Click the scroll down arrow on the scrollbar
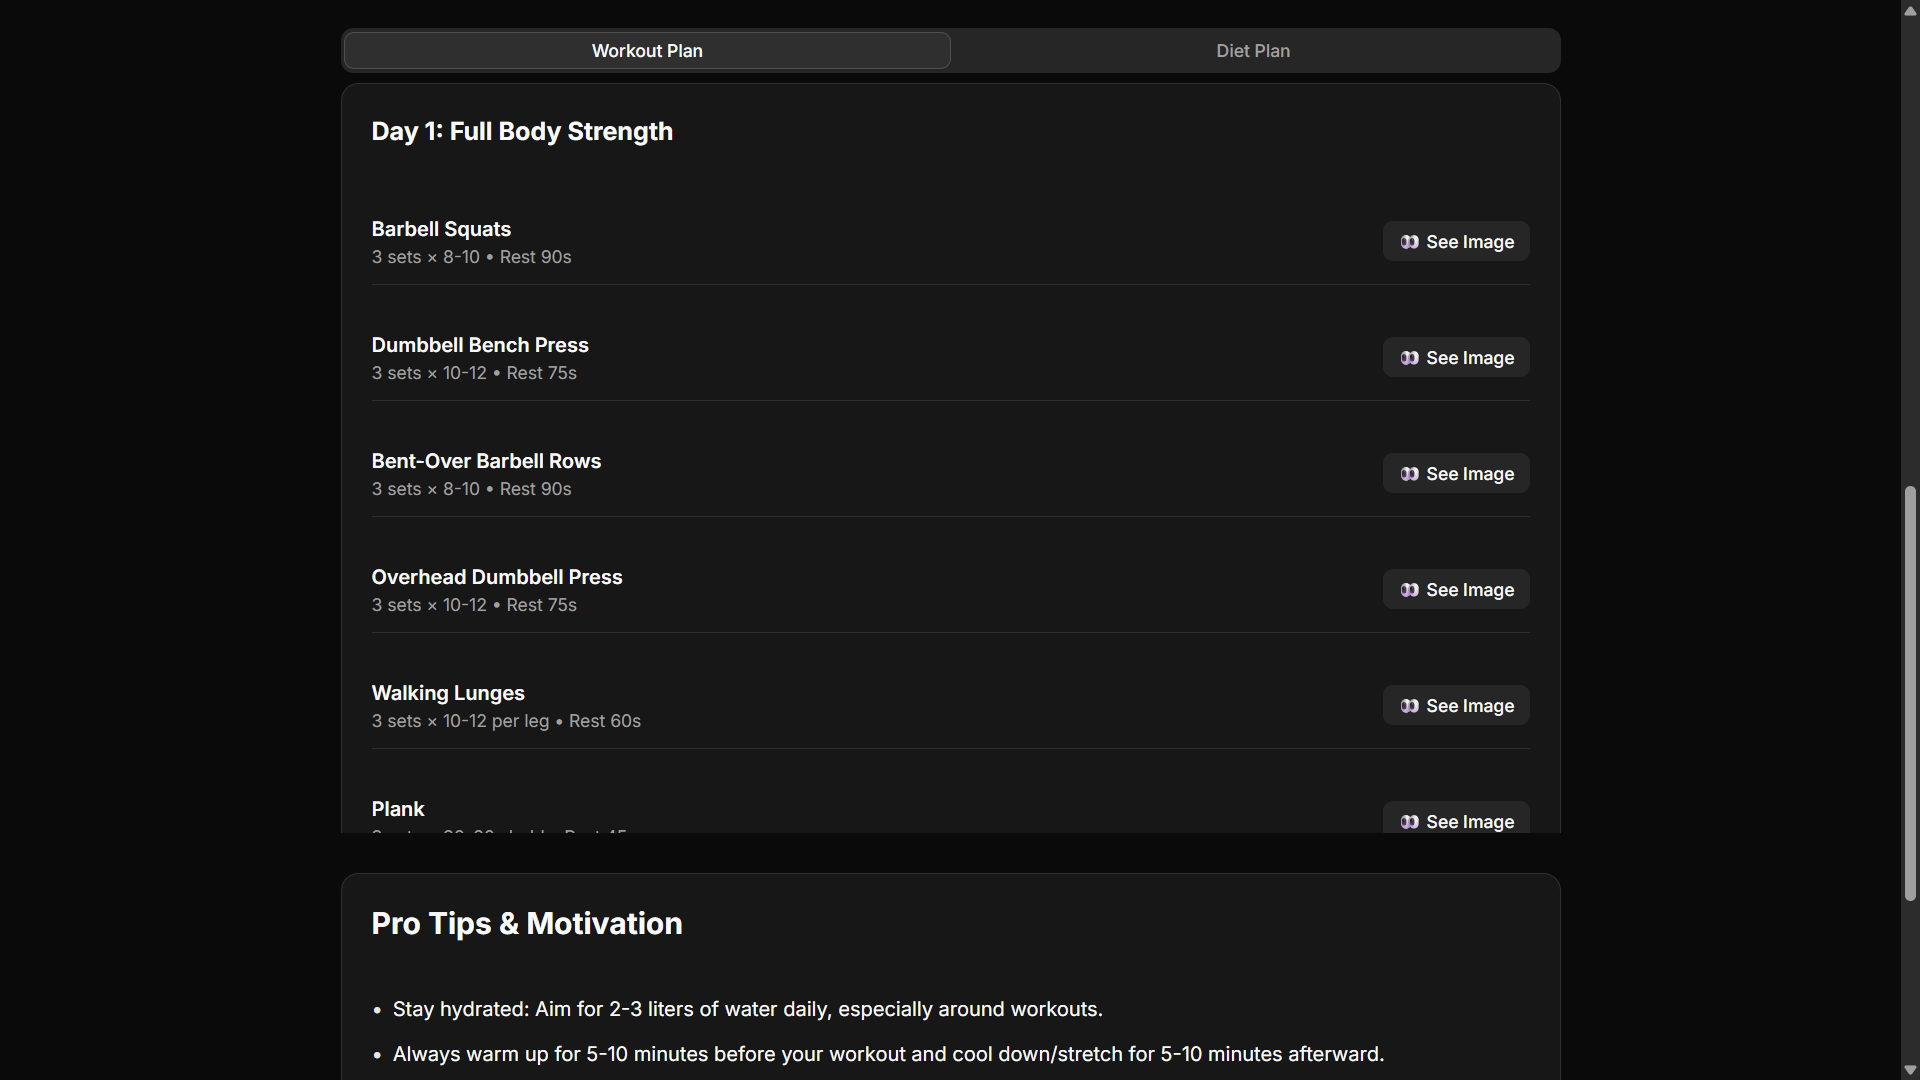1920x1080 pixels. point(1910,1070)
